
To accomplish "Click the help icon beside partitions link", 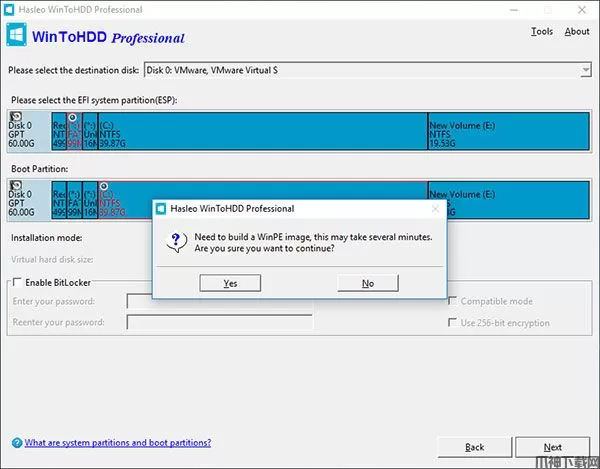I will pyautogui.click(x=16, y=443).
